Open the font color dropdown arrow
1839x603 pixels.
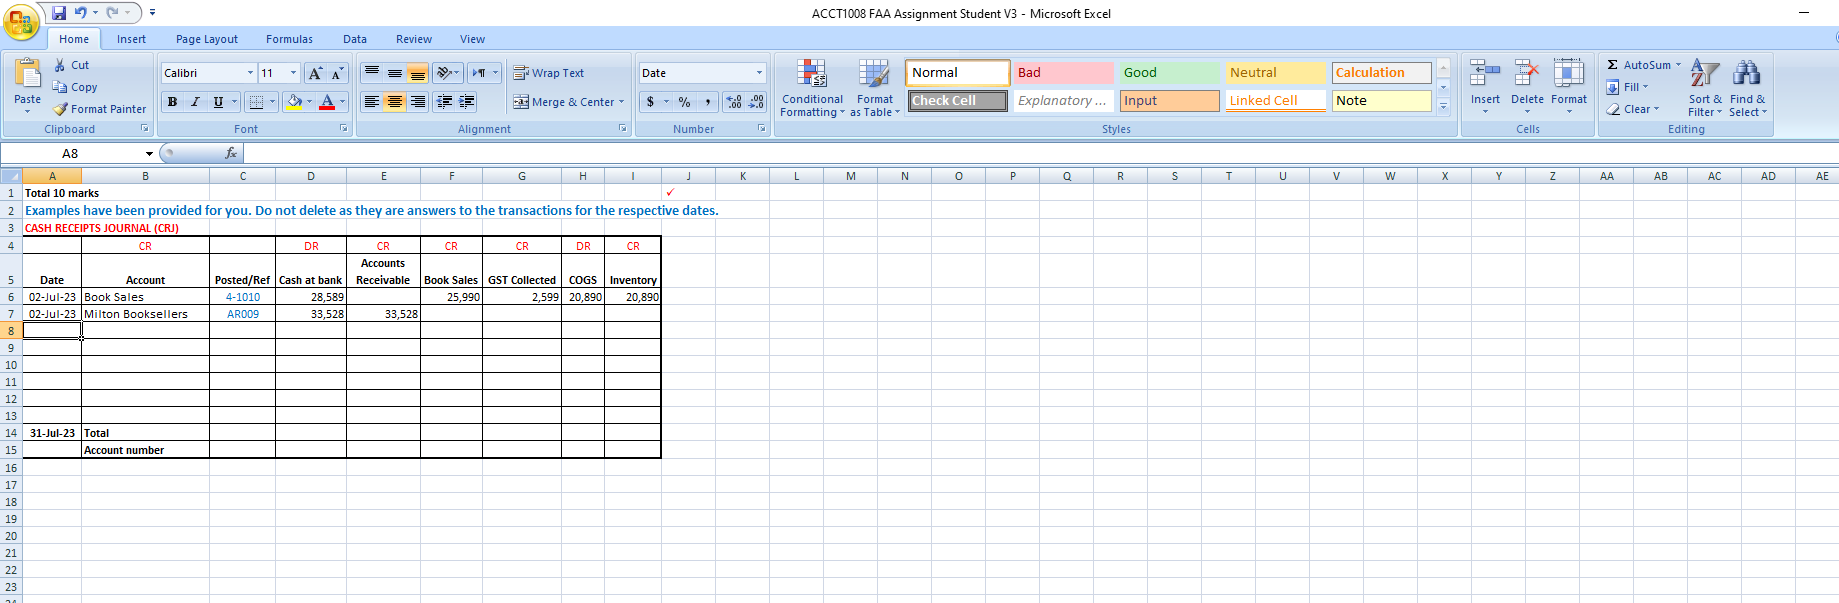[x=342, y=102]
